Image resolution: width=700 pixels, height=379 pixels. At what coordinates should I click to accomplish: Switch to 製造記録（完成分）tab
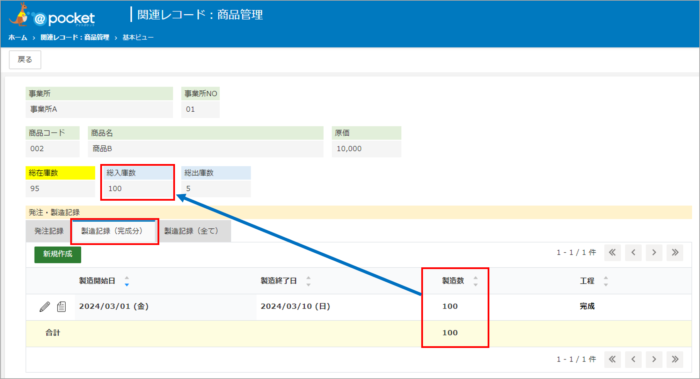tap(114, 231)
